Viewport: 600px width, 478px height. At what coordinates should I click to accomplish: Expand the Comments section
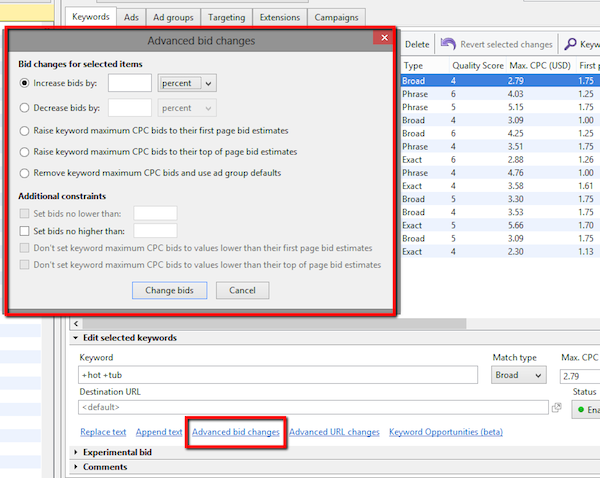pyautogui.click(x=78, y=466)
